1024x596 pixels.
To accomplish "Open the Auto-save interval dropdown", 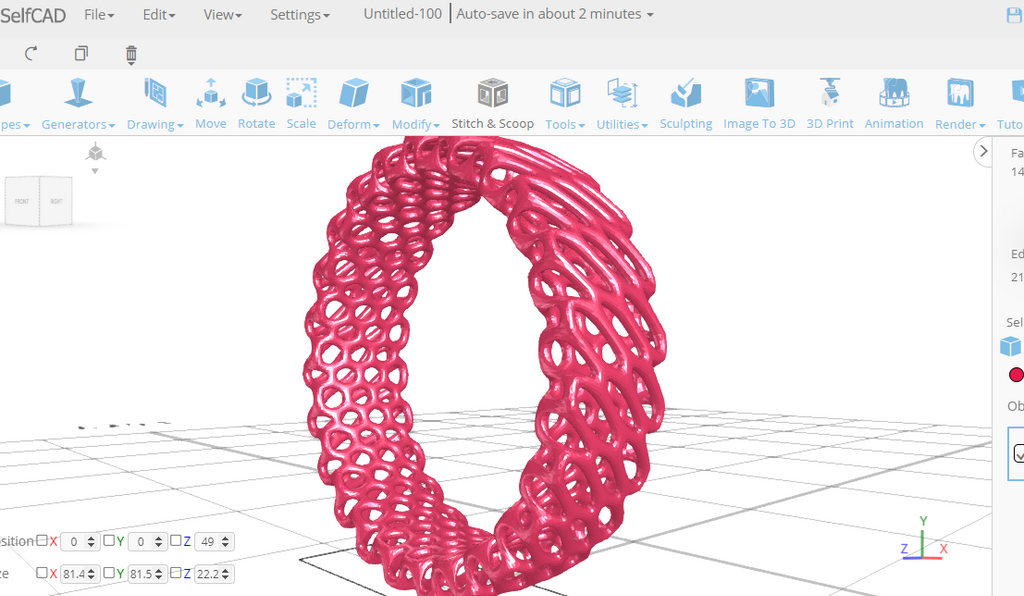I will click(554, 13).
